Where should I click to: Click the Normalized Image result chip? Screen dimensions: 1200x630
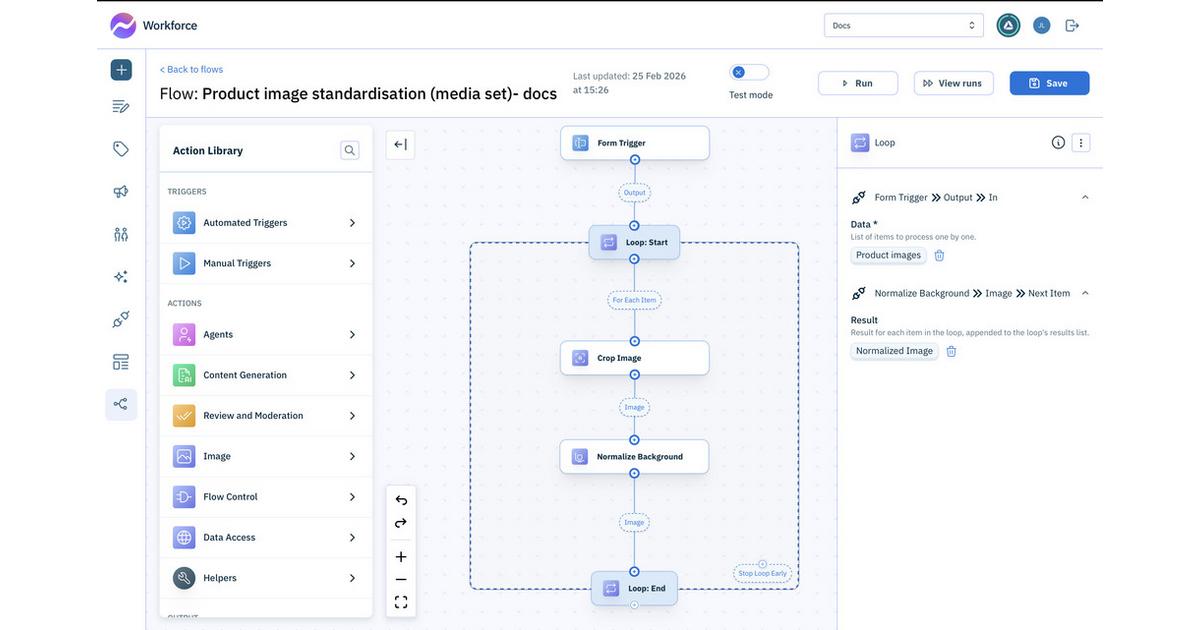(895, 351)
